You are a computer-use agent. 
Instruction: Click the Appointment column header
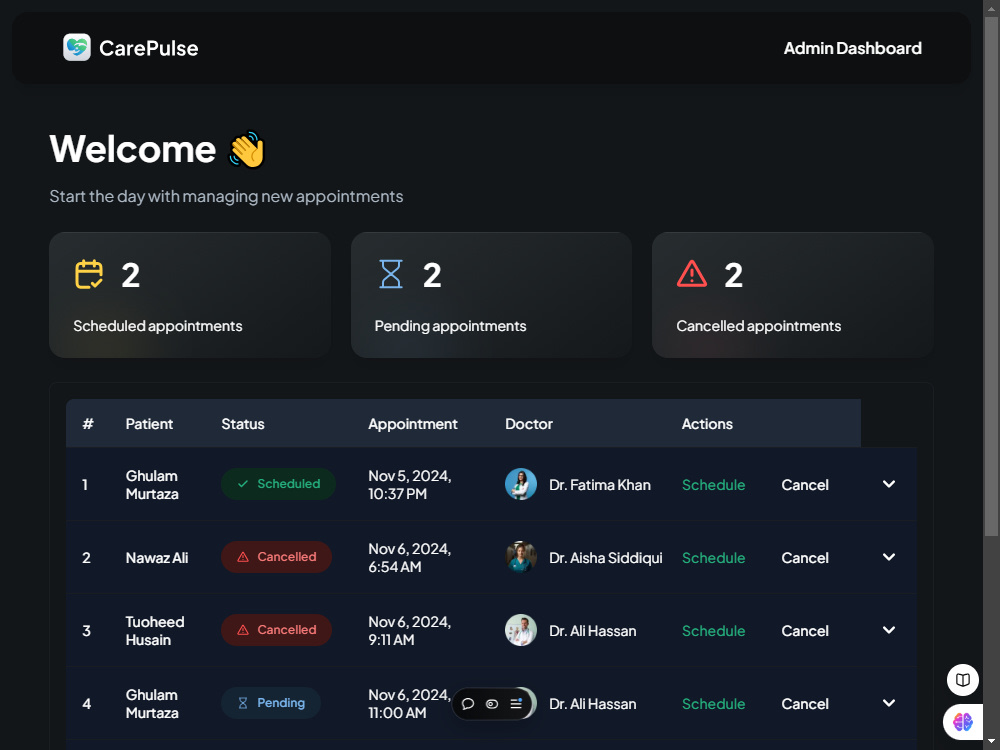[x=413, y=424]
